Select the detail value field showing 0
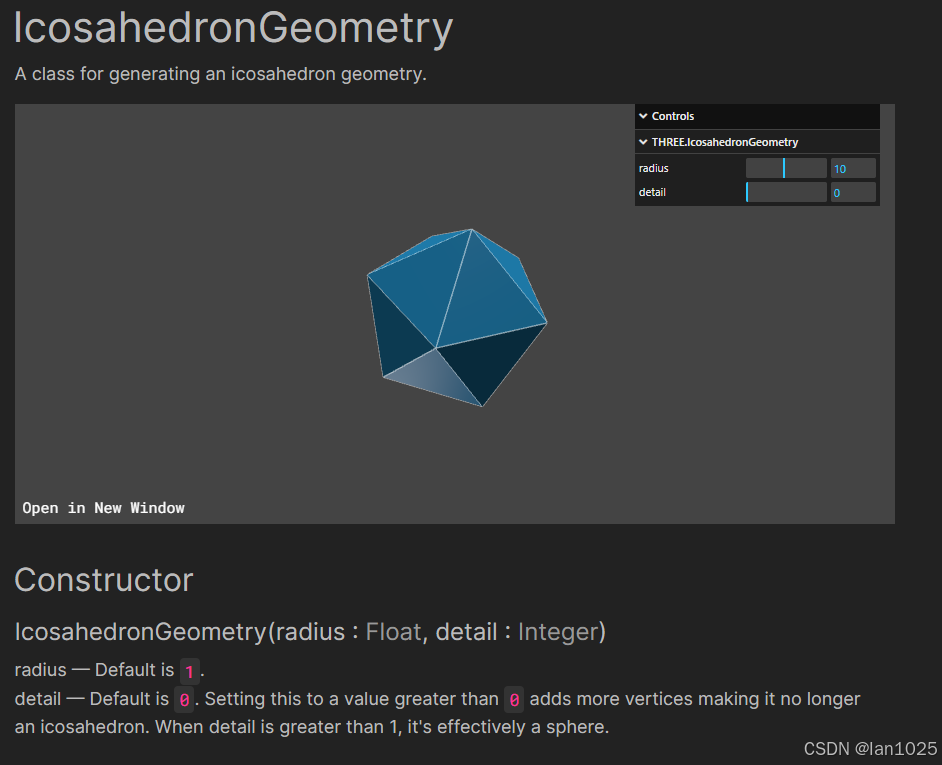 853,191
